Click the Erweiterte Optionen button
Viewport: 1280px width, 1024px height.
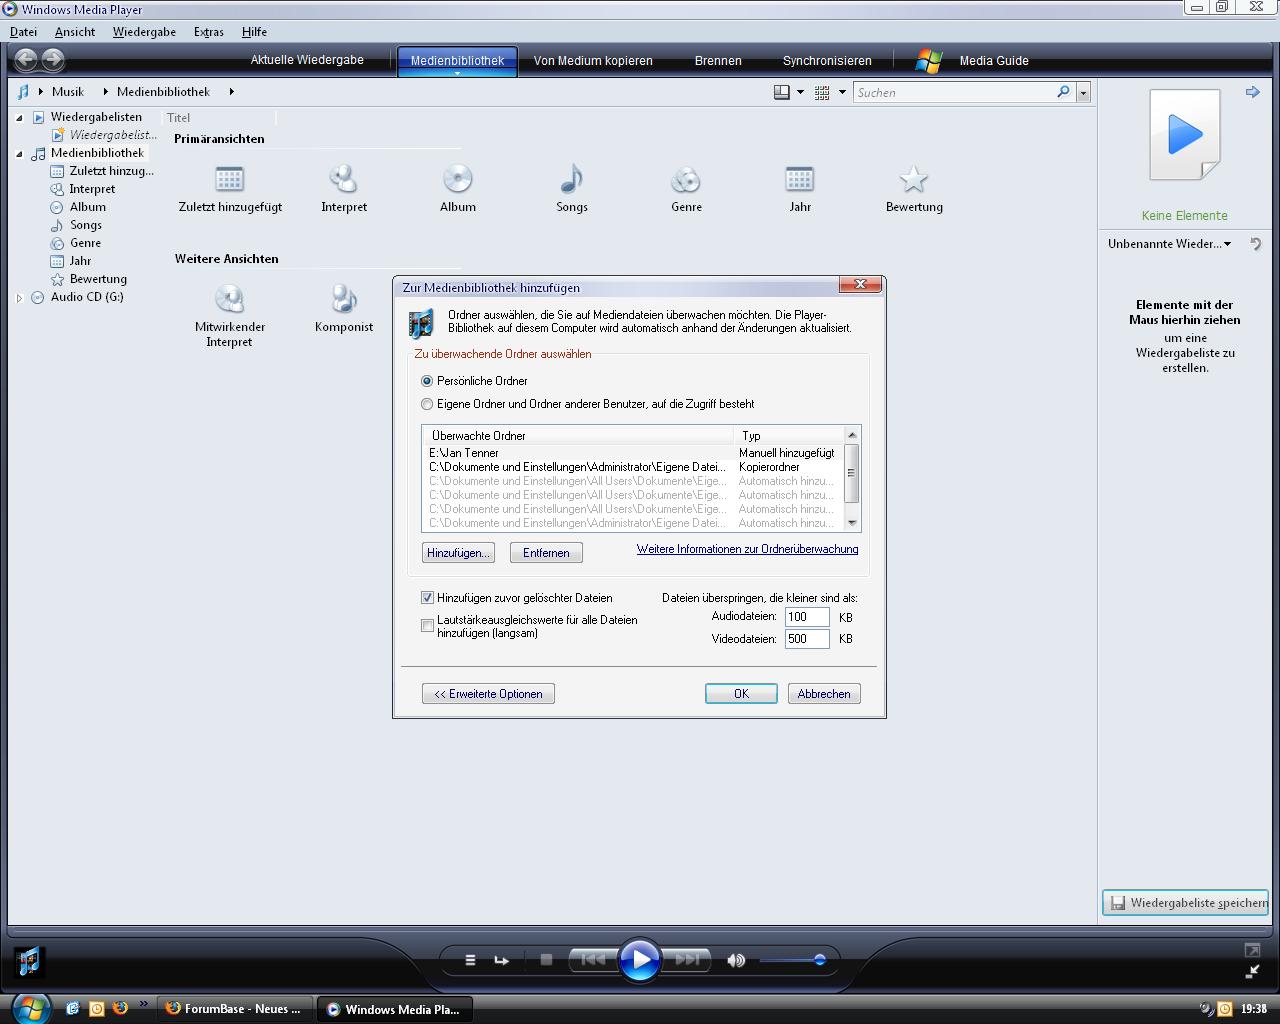(488, 694)
